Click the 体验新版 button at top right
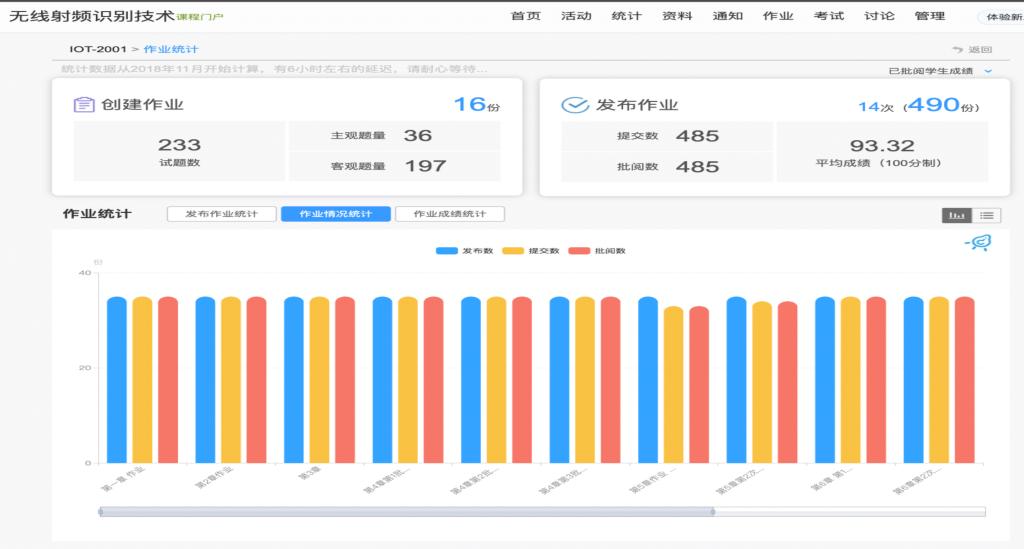 (x=1002, y=17)
